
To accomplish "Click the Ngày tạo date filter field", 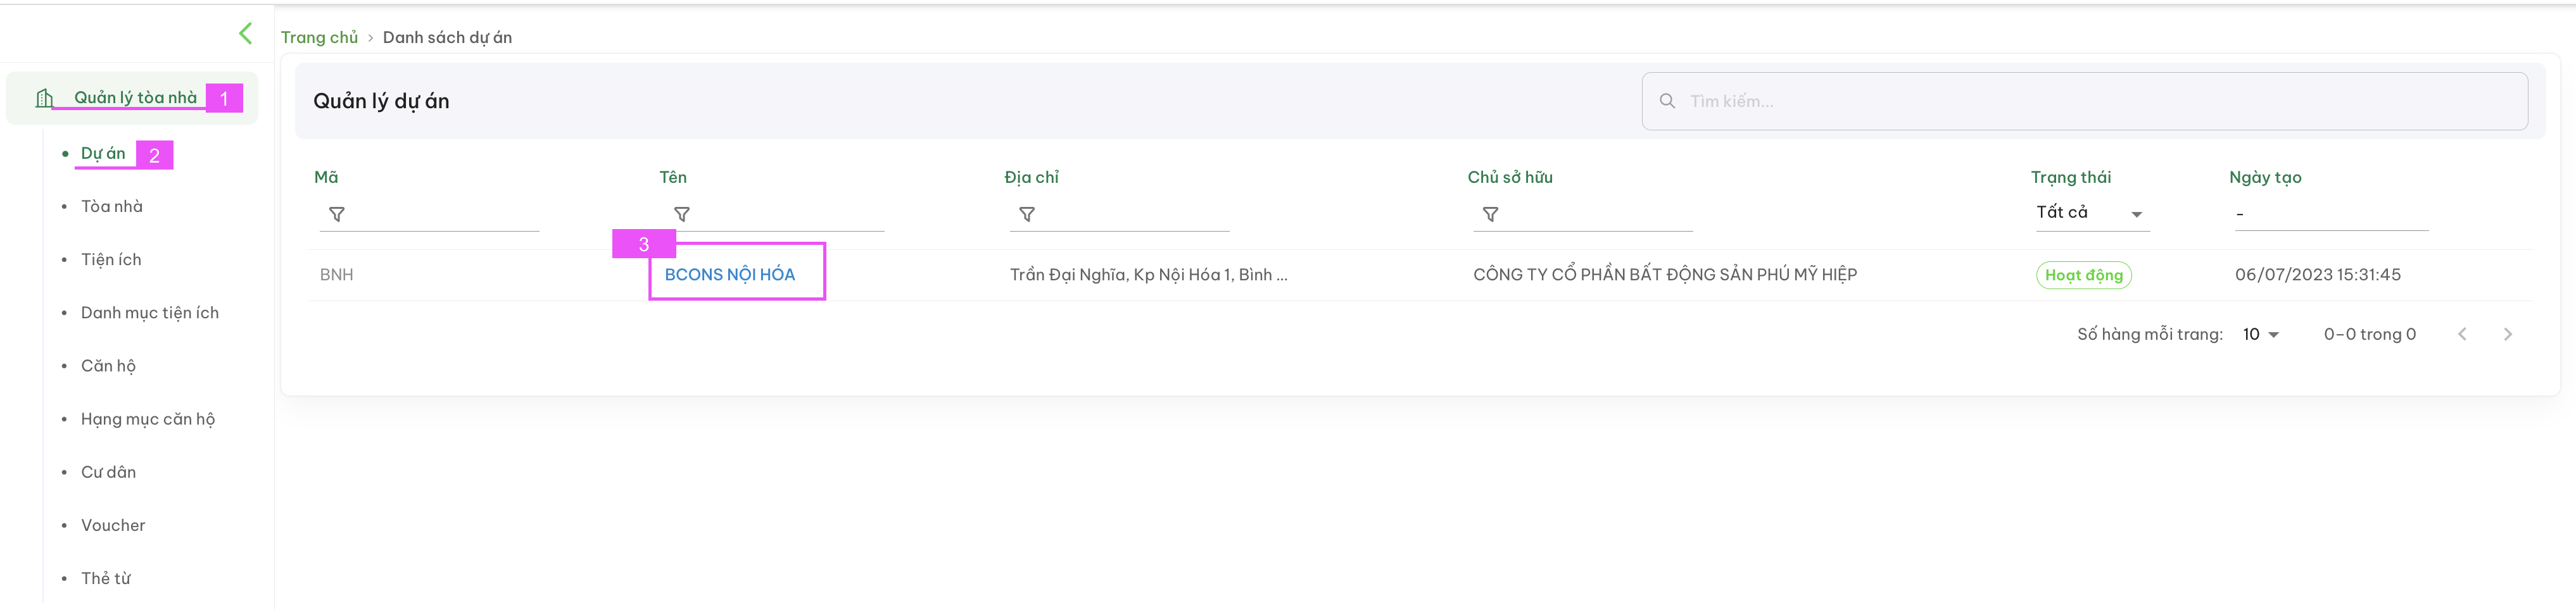I will tap(2331, 213).
